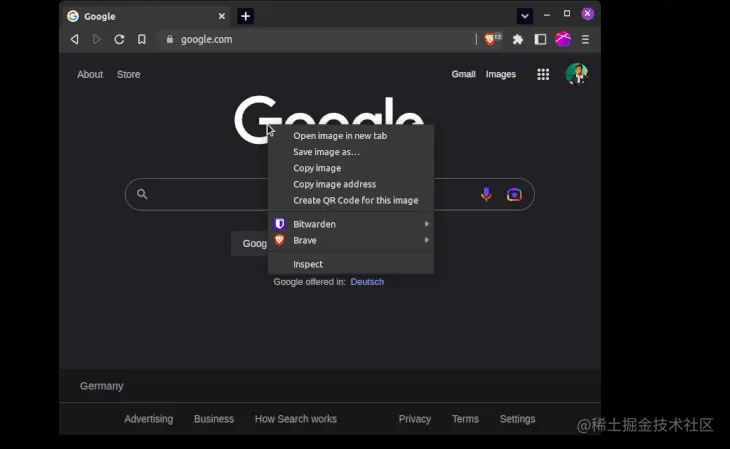
Task: Reload the page with the refresh icon
Action: [x=119, y=40]
